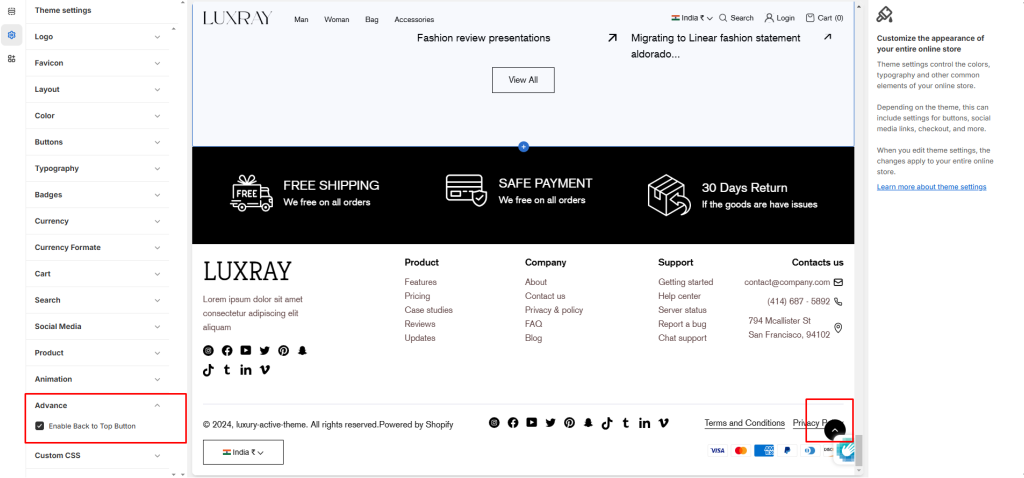This screenshot has height=478, width=1024.
Task: Expand the Logo settings section
Action: [97, 37]
